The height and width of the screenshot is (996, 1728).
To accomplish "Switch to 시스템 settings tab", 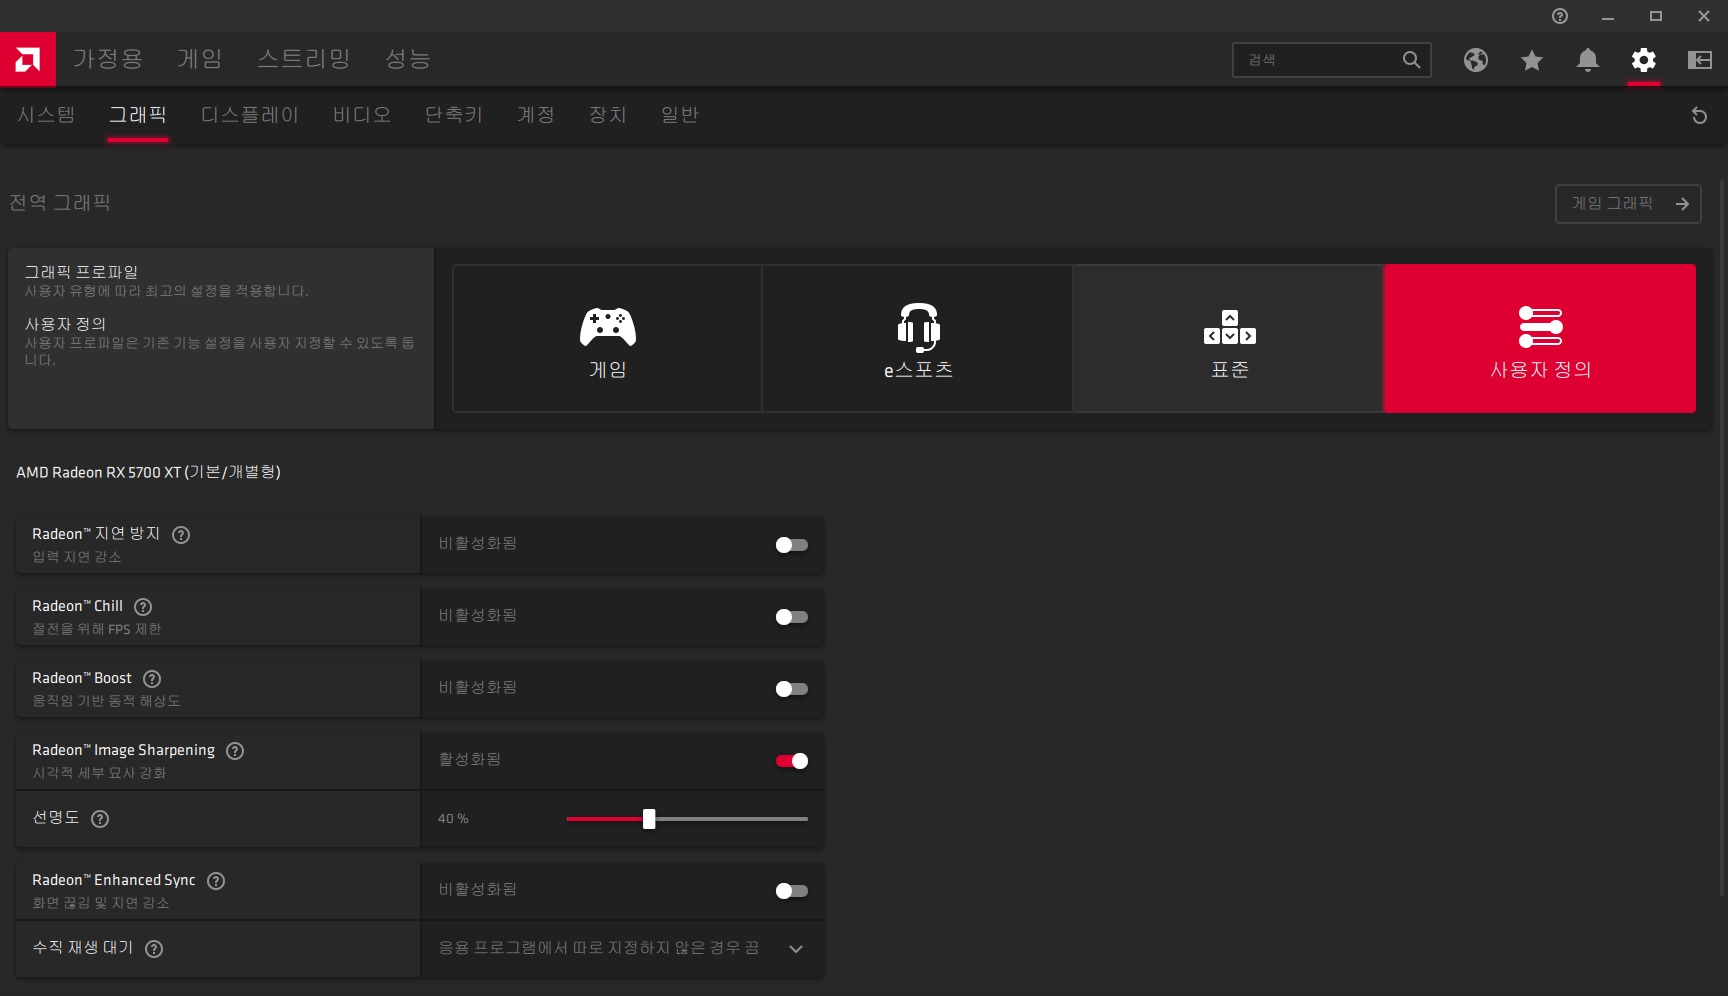I will tap(46, 115).
